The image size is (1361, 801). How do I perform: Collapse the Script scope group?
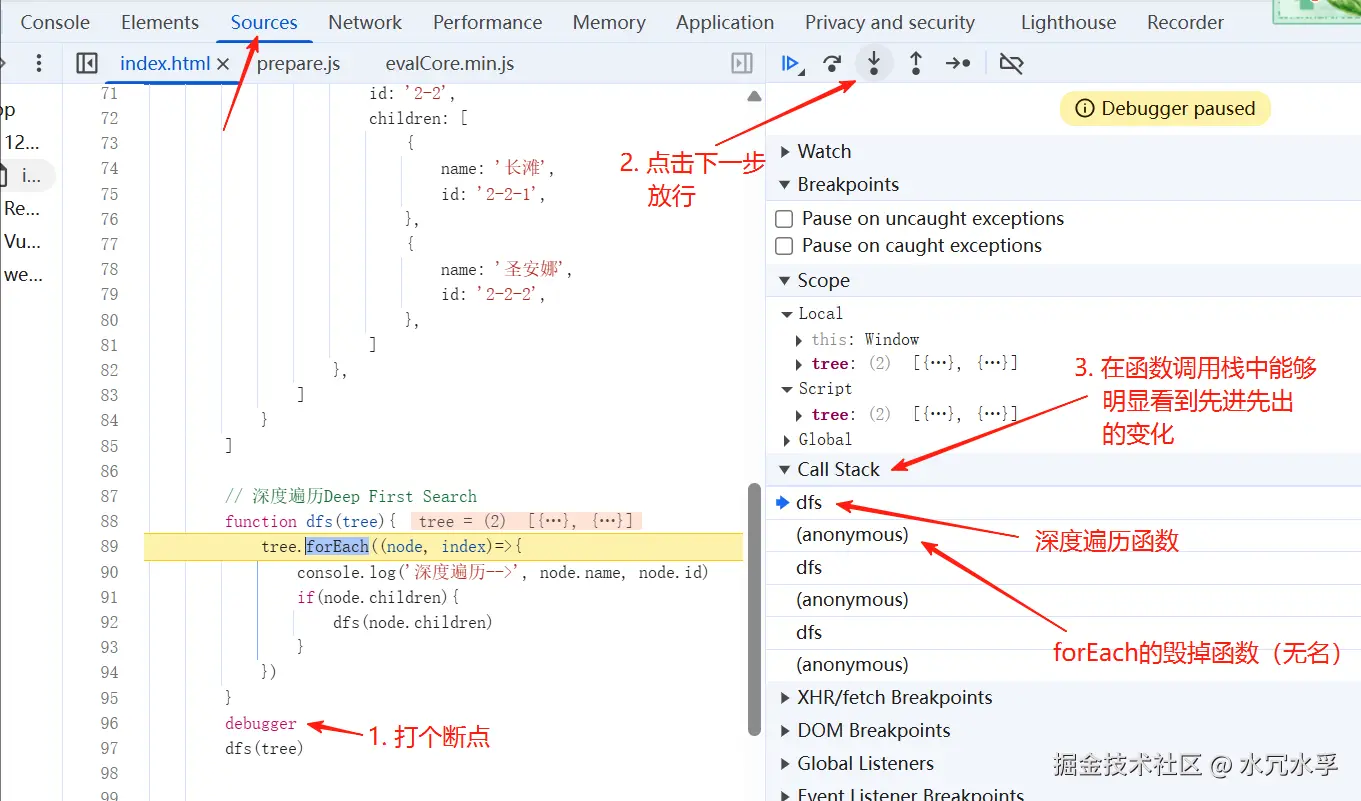click(787, 389)
